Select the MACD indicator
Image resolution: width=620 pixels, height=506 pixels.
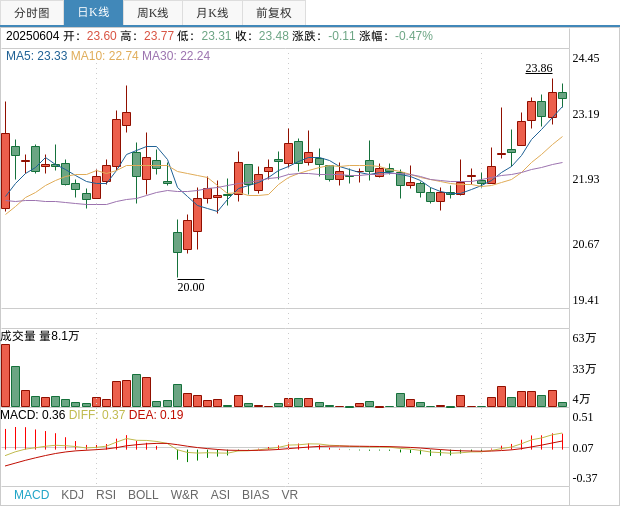(x=32, y=495)
